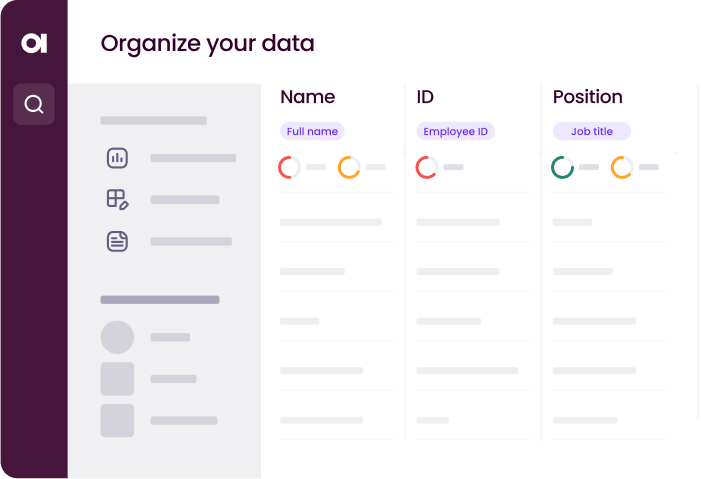
Task: Click the orange ring under Position column
Action: pos(622,167)
